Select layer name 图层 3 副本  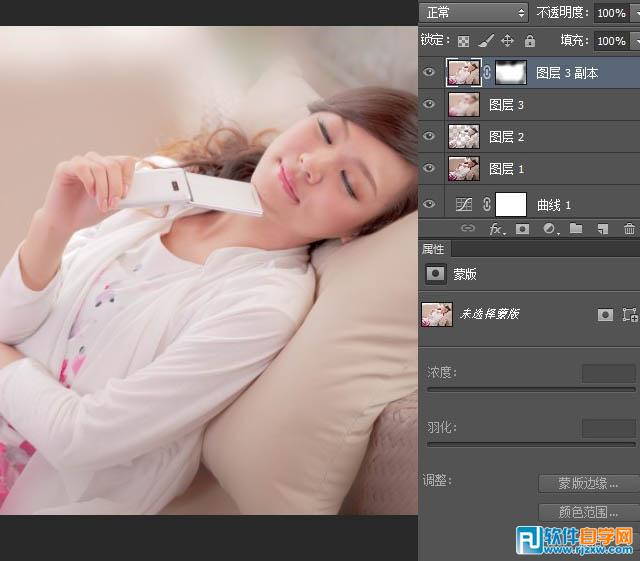567,73
